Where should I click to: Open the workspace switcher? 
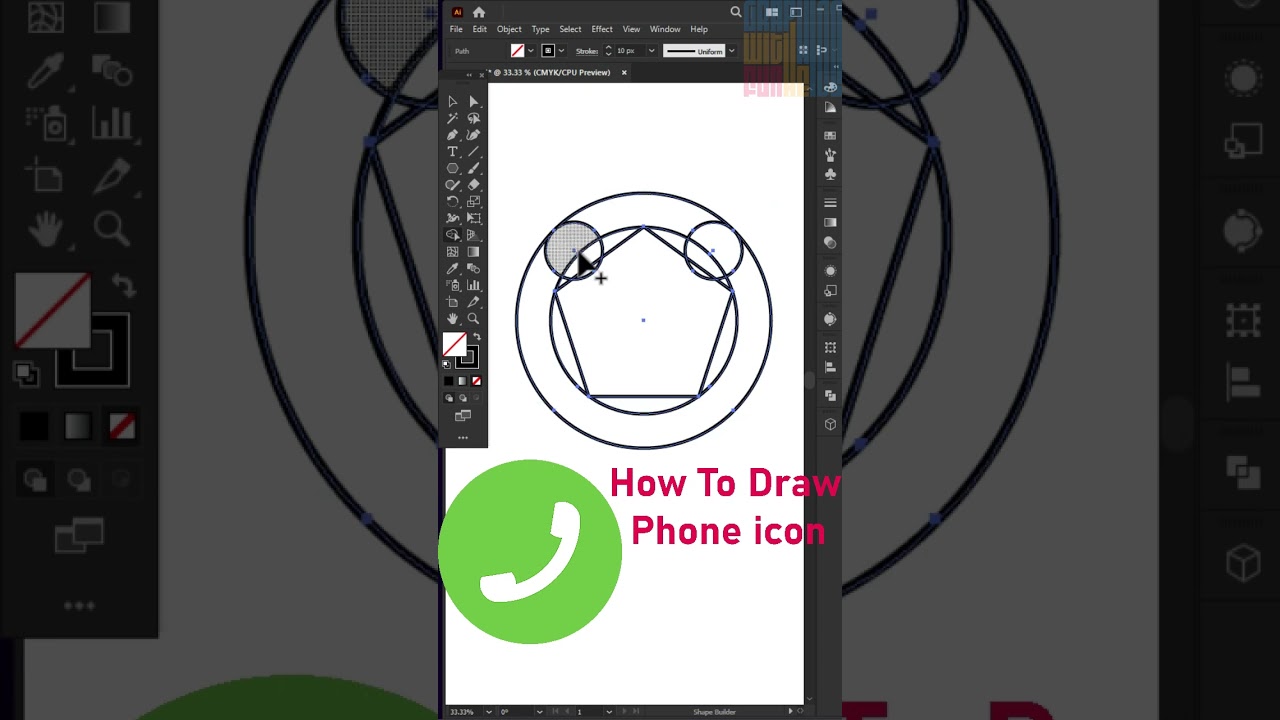[x=796, y=12]
